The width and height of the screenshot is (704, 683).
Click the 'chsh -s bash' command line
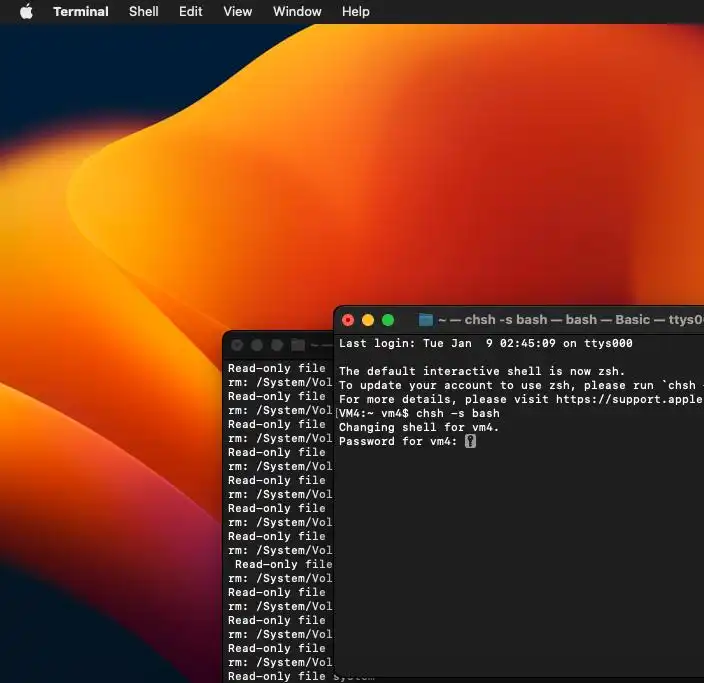(419, 413)
